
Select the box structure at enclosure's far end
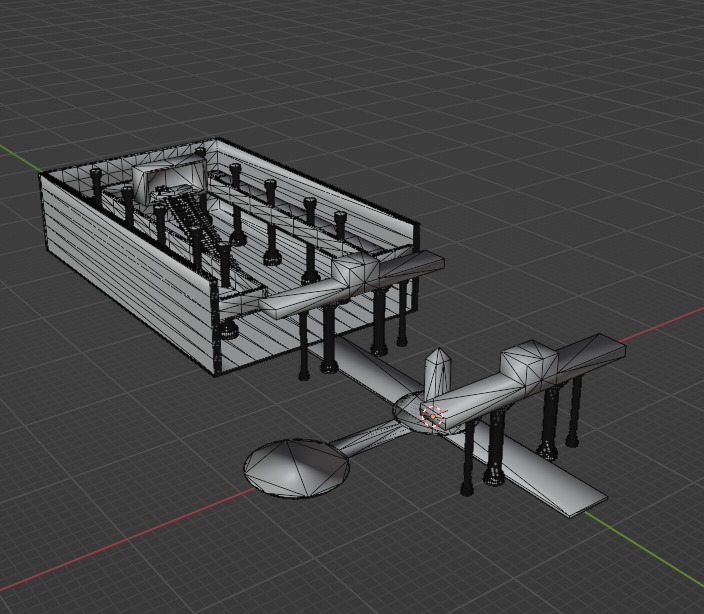coord(169,180)
